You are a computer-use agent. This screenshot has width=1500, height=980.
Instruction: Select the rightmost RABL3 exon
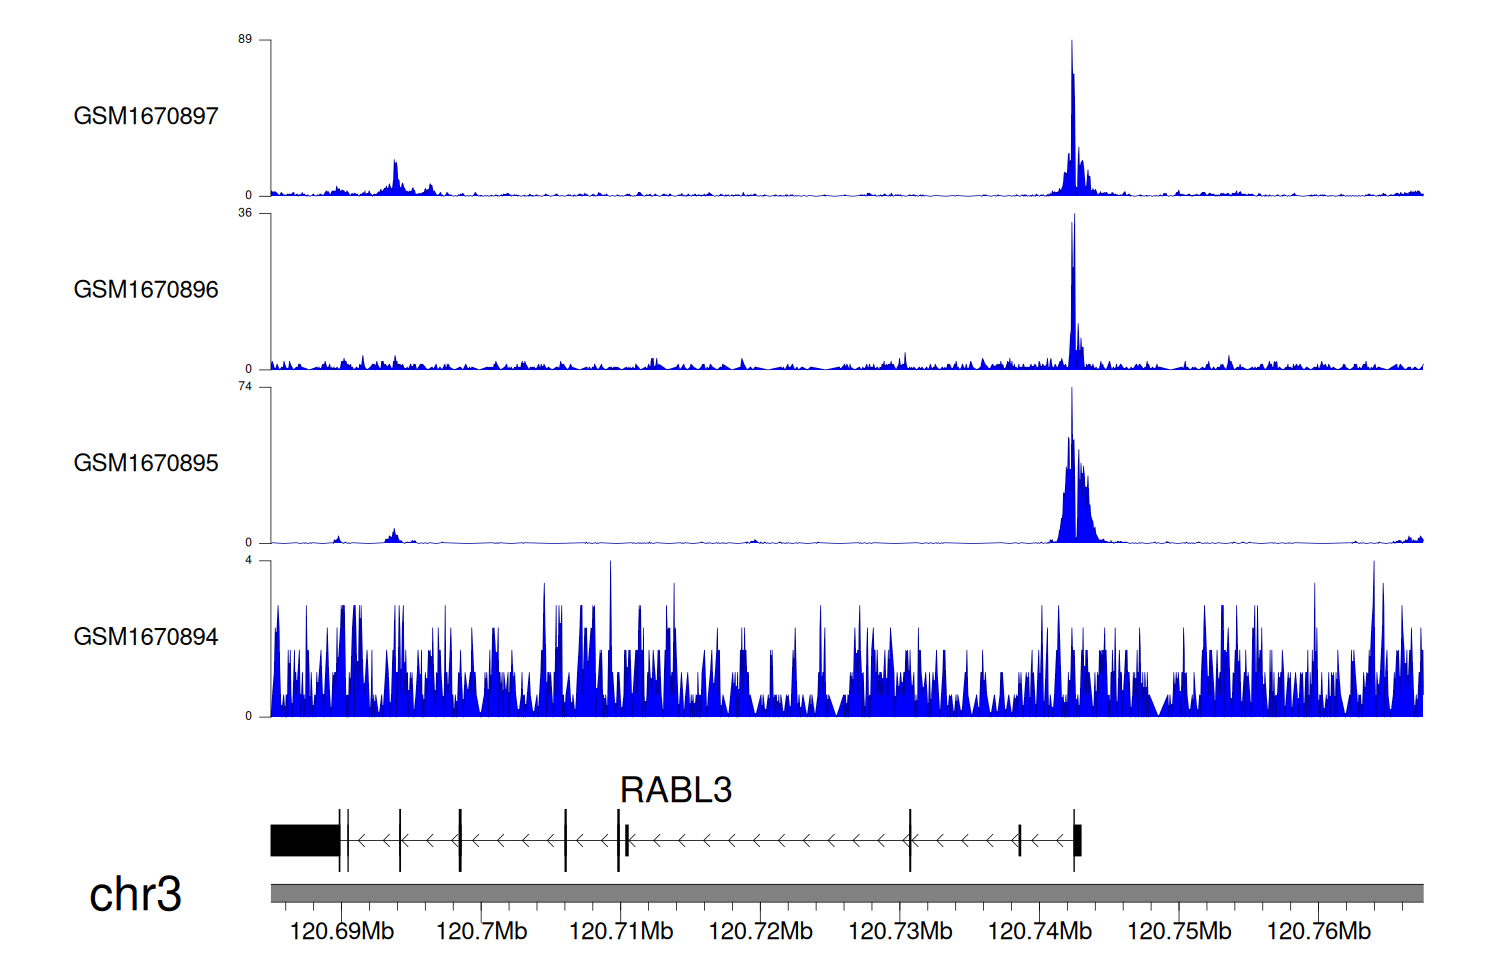(1078, 841)
